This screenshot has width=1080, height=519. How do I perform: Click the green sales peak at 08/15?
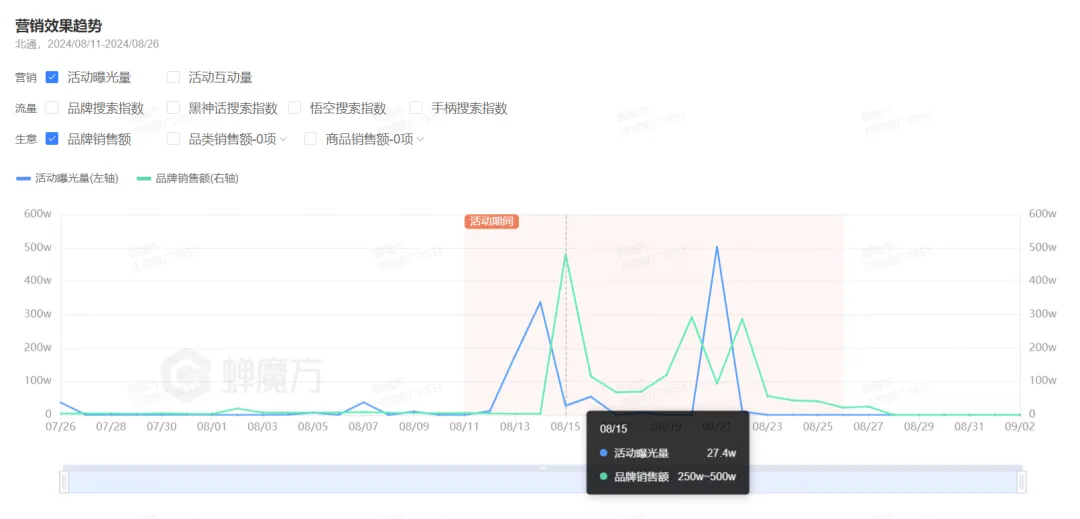(x=566, y=254)
